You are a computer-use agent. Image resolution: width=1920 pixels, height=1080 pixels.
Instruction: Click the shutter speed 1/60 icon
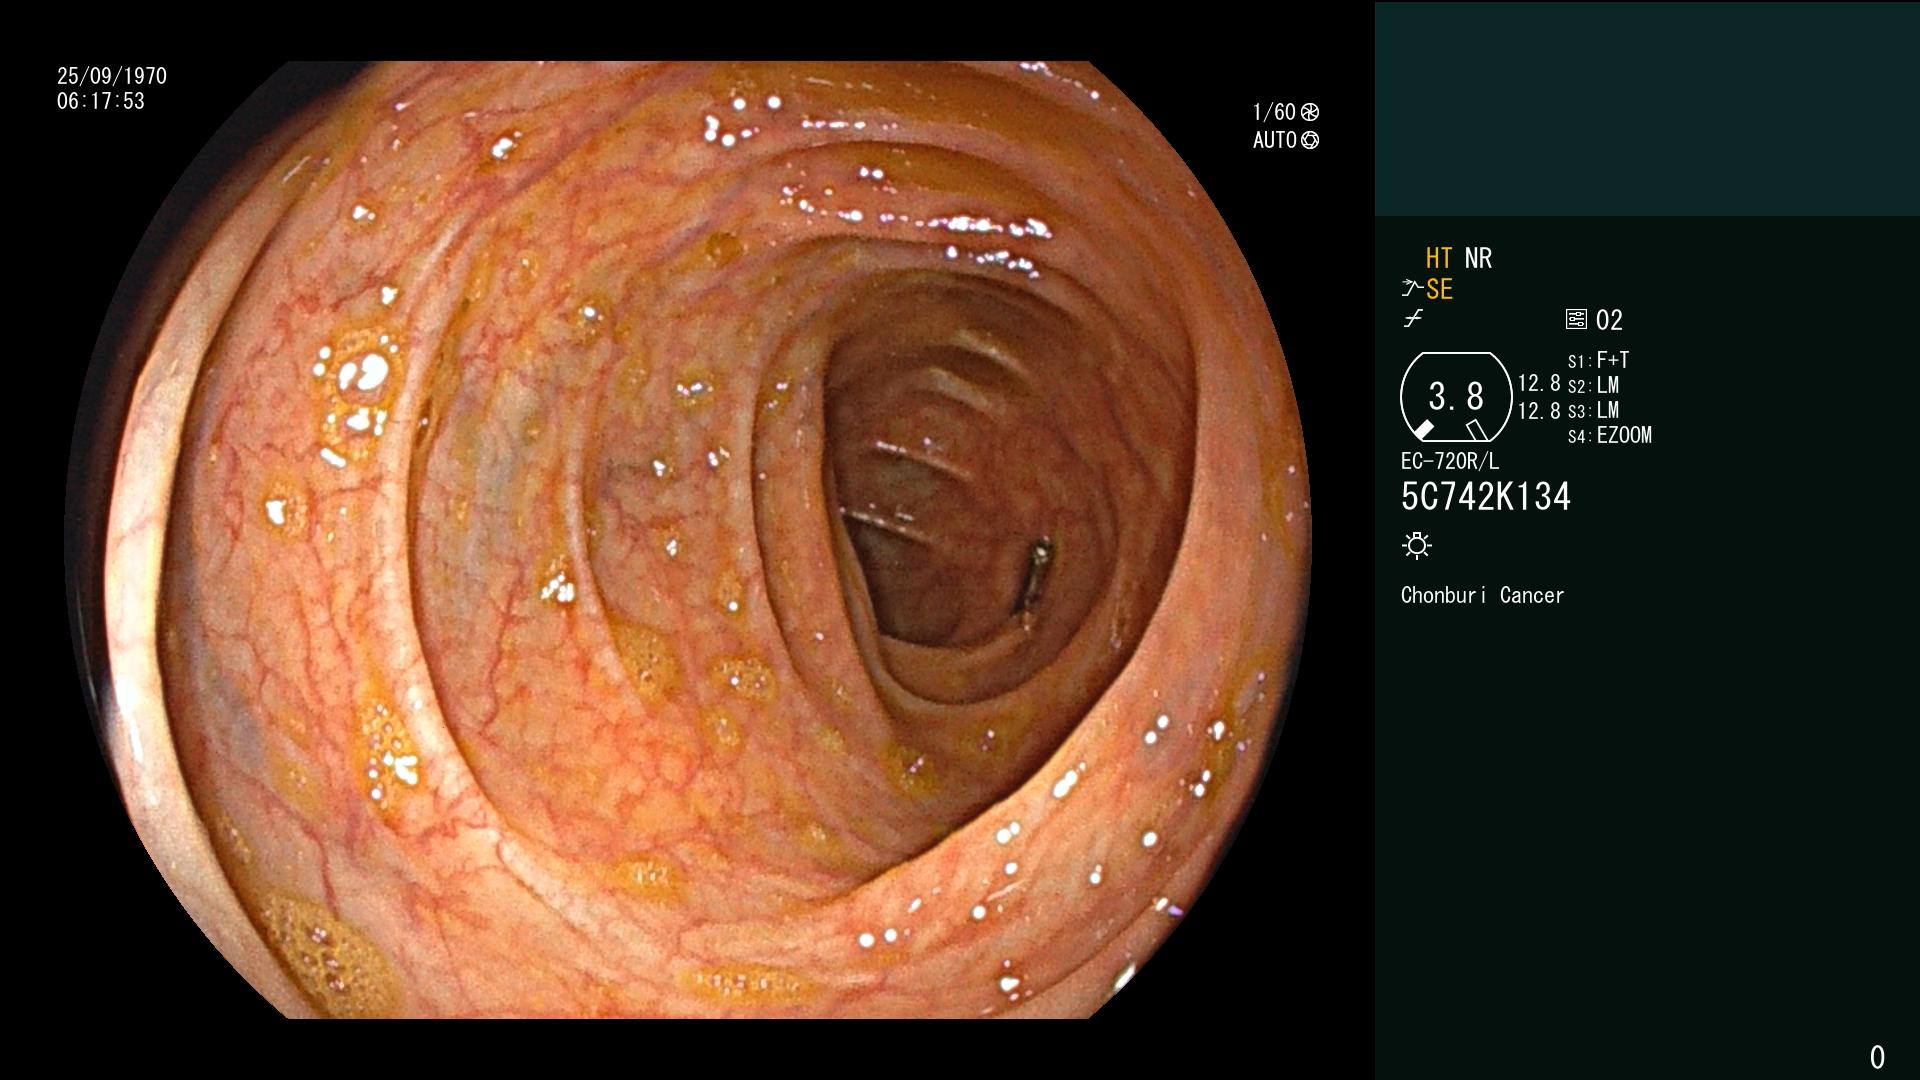[1310, 112]
